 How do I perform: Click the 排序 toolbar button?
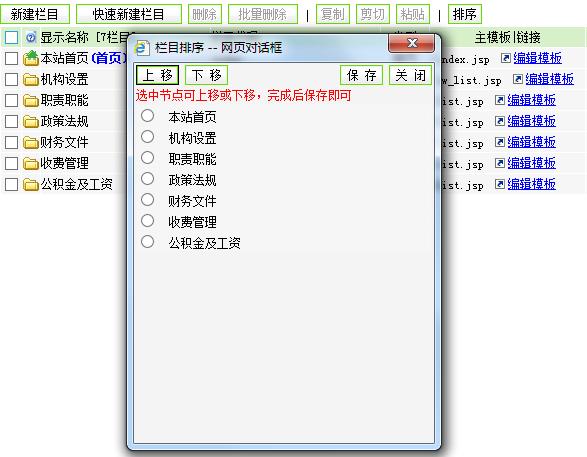point(465,14)
